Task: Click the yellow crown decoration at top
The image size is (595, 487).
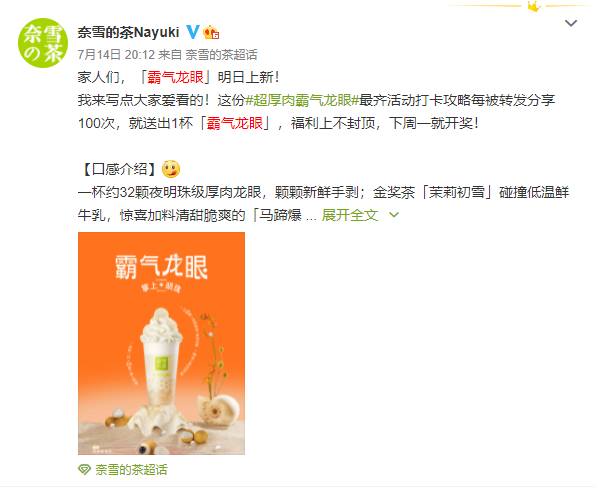Action: pos(534,6)
